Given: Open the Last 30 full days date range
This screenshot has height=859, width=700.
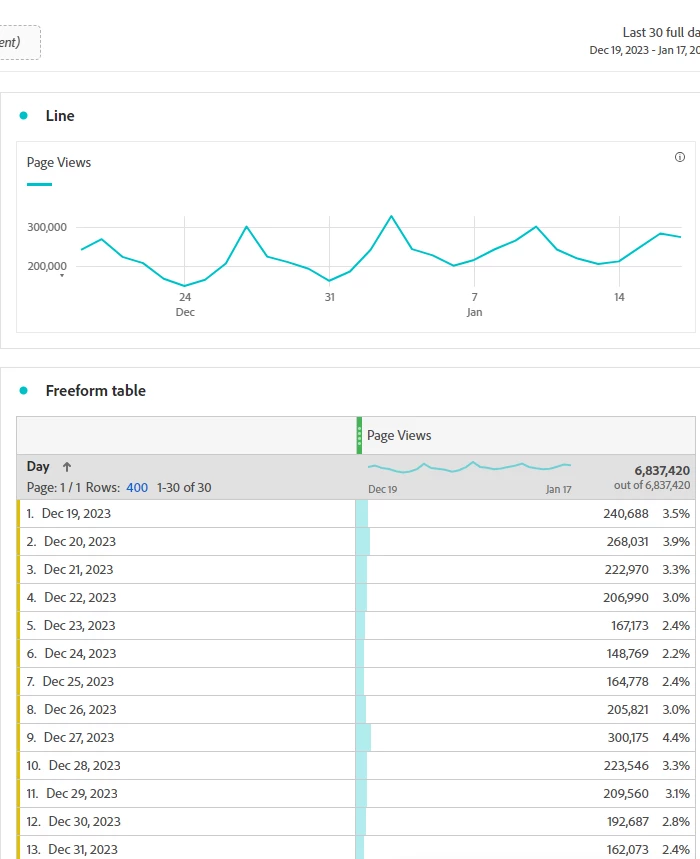Looking at the screenshot, I should 661,33.
